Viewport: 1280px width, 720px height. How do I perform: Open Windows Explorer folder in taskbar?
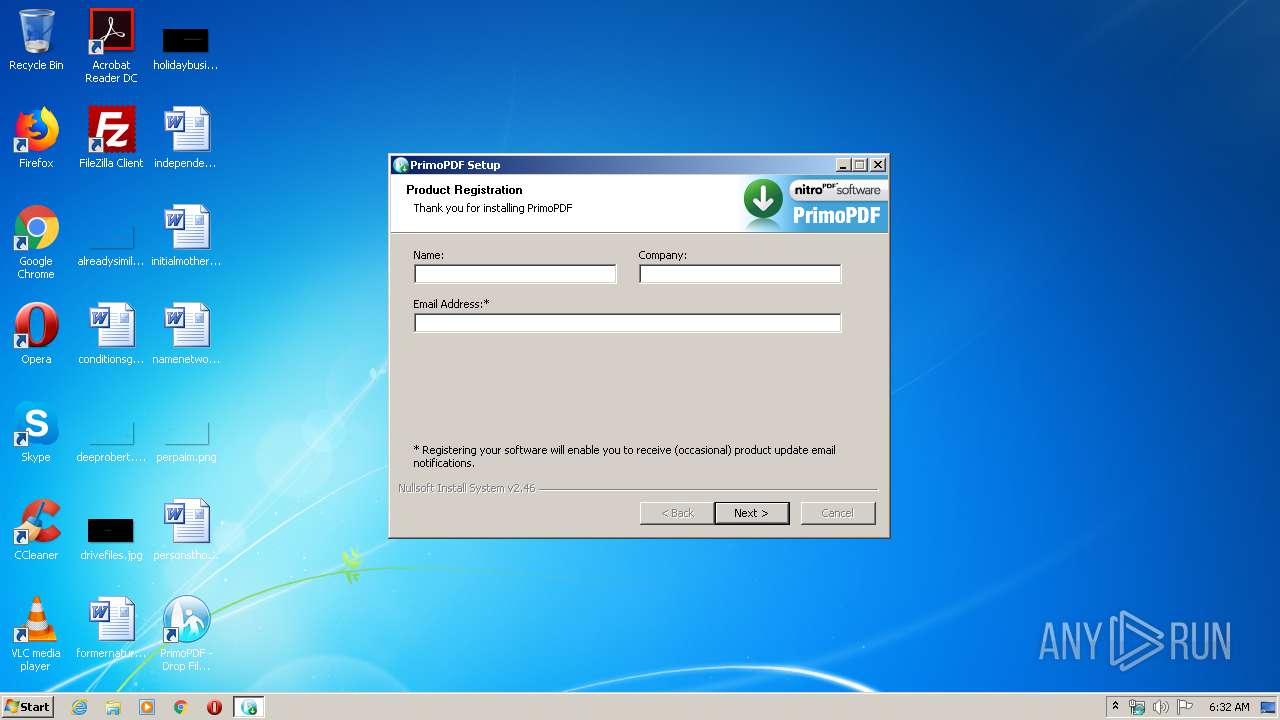click(x=113, y=707)
